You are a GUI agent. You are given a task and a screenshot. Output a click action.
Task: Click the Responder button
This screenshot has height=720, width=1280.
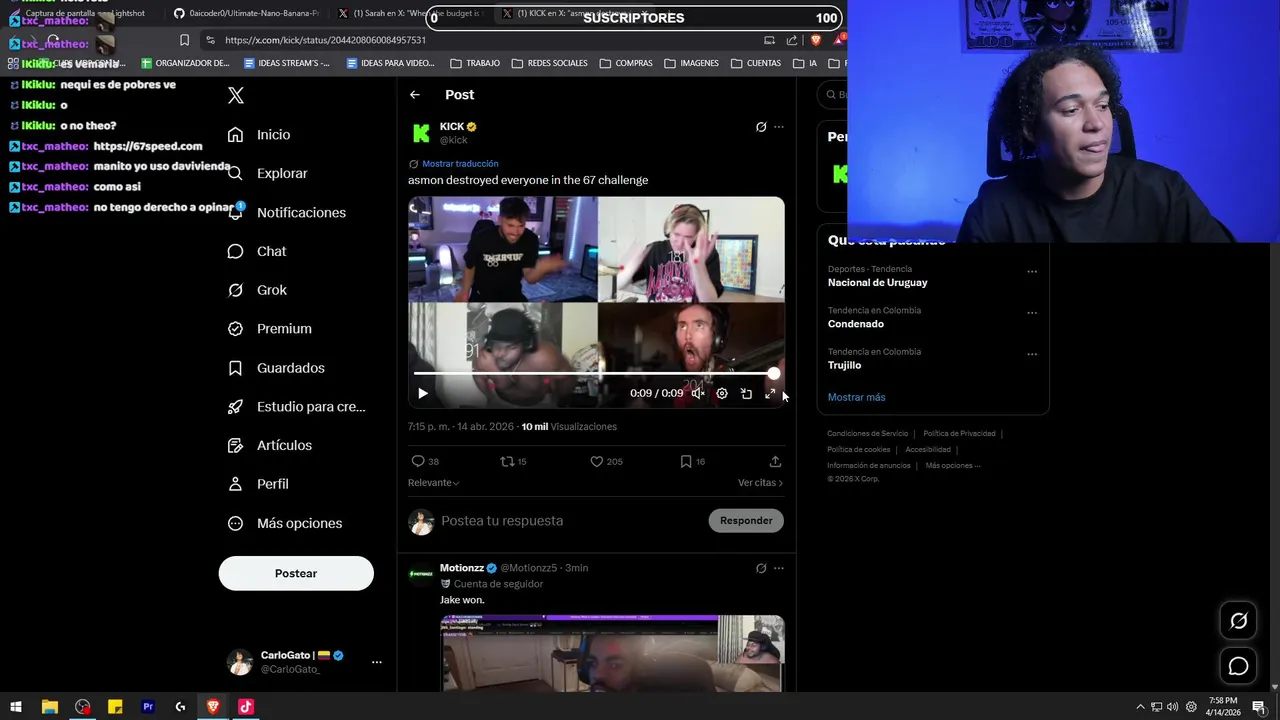pyautogui.click(x=746, y=521)
